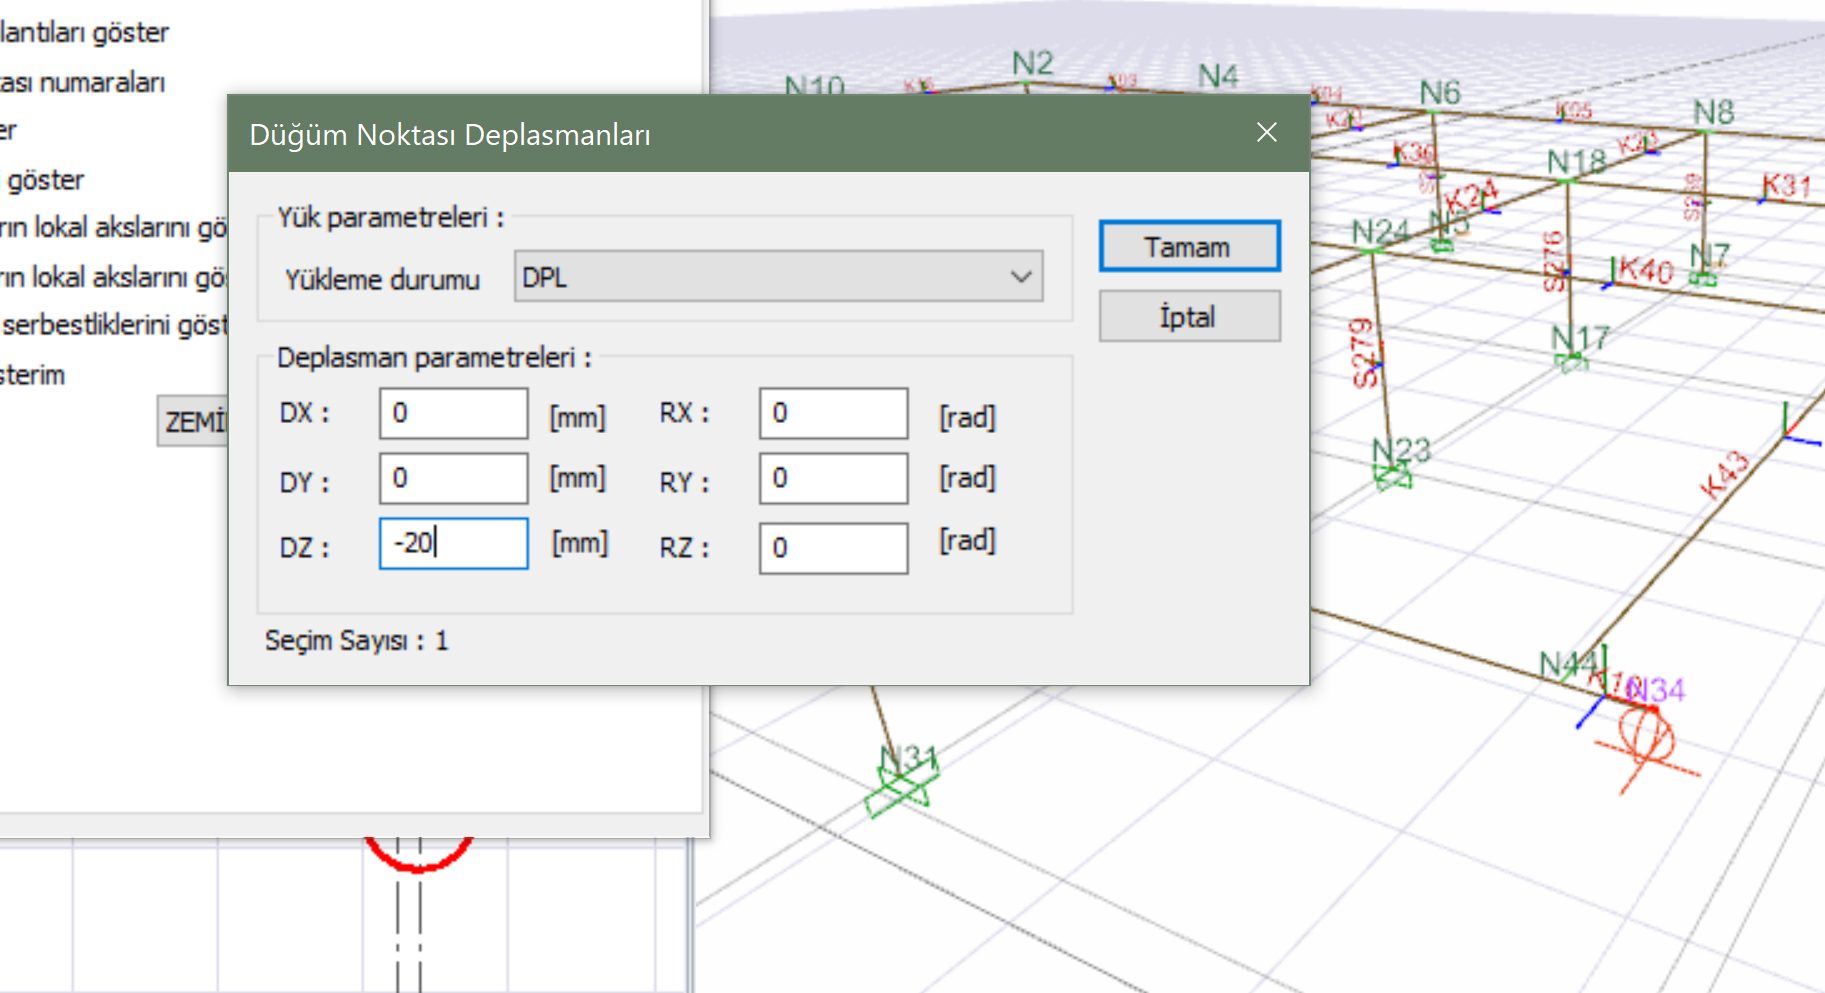Click the RZ rotation input field
The width and height of the screenshot is (1825, 993).
[833, 548]
